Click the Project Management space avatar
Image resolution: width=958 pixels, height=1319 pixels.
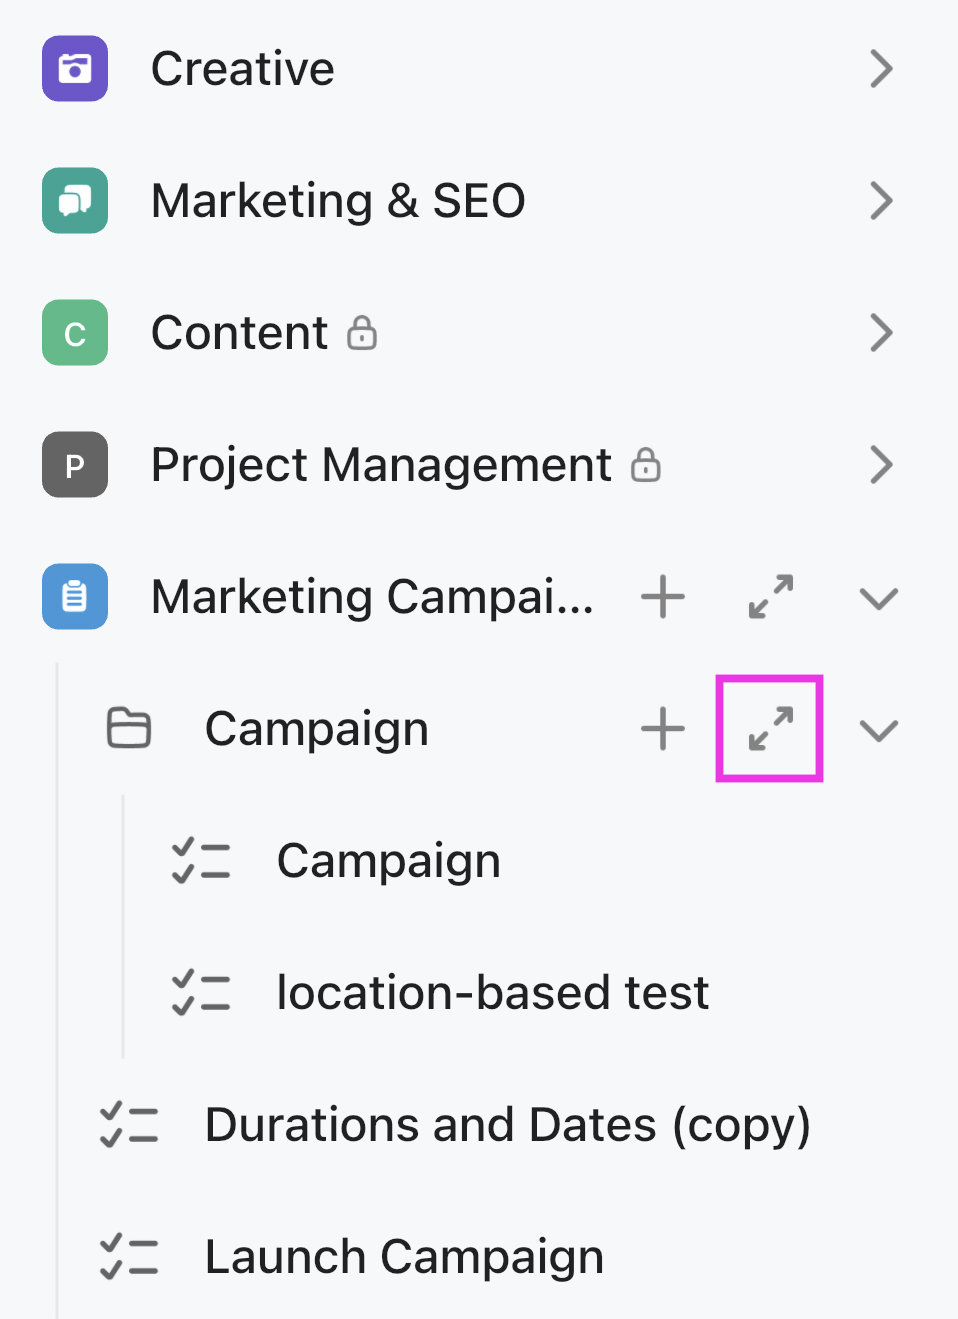(x=74, y=465)
